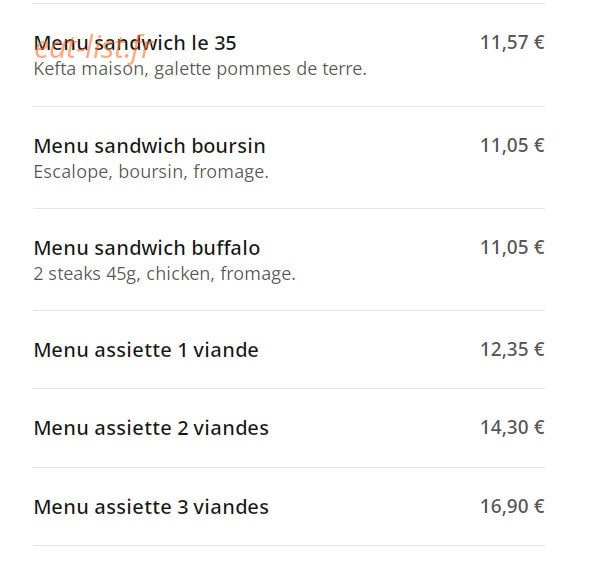Click galette pommes de terre text
The width and height of the screenshot is (601, 571).
[x=260, y=69]
